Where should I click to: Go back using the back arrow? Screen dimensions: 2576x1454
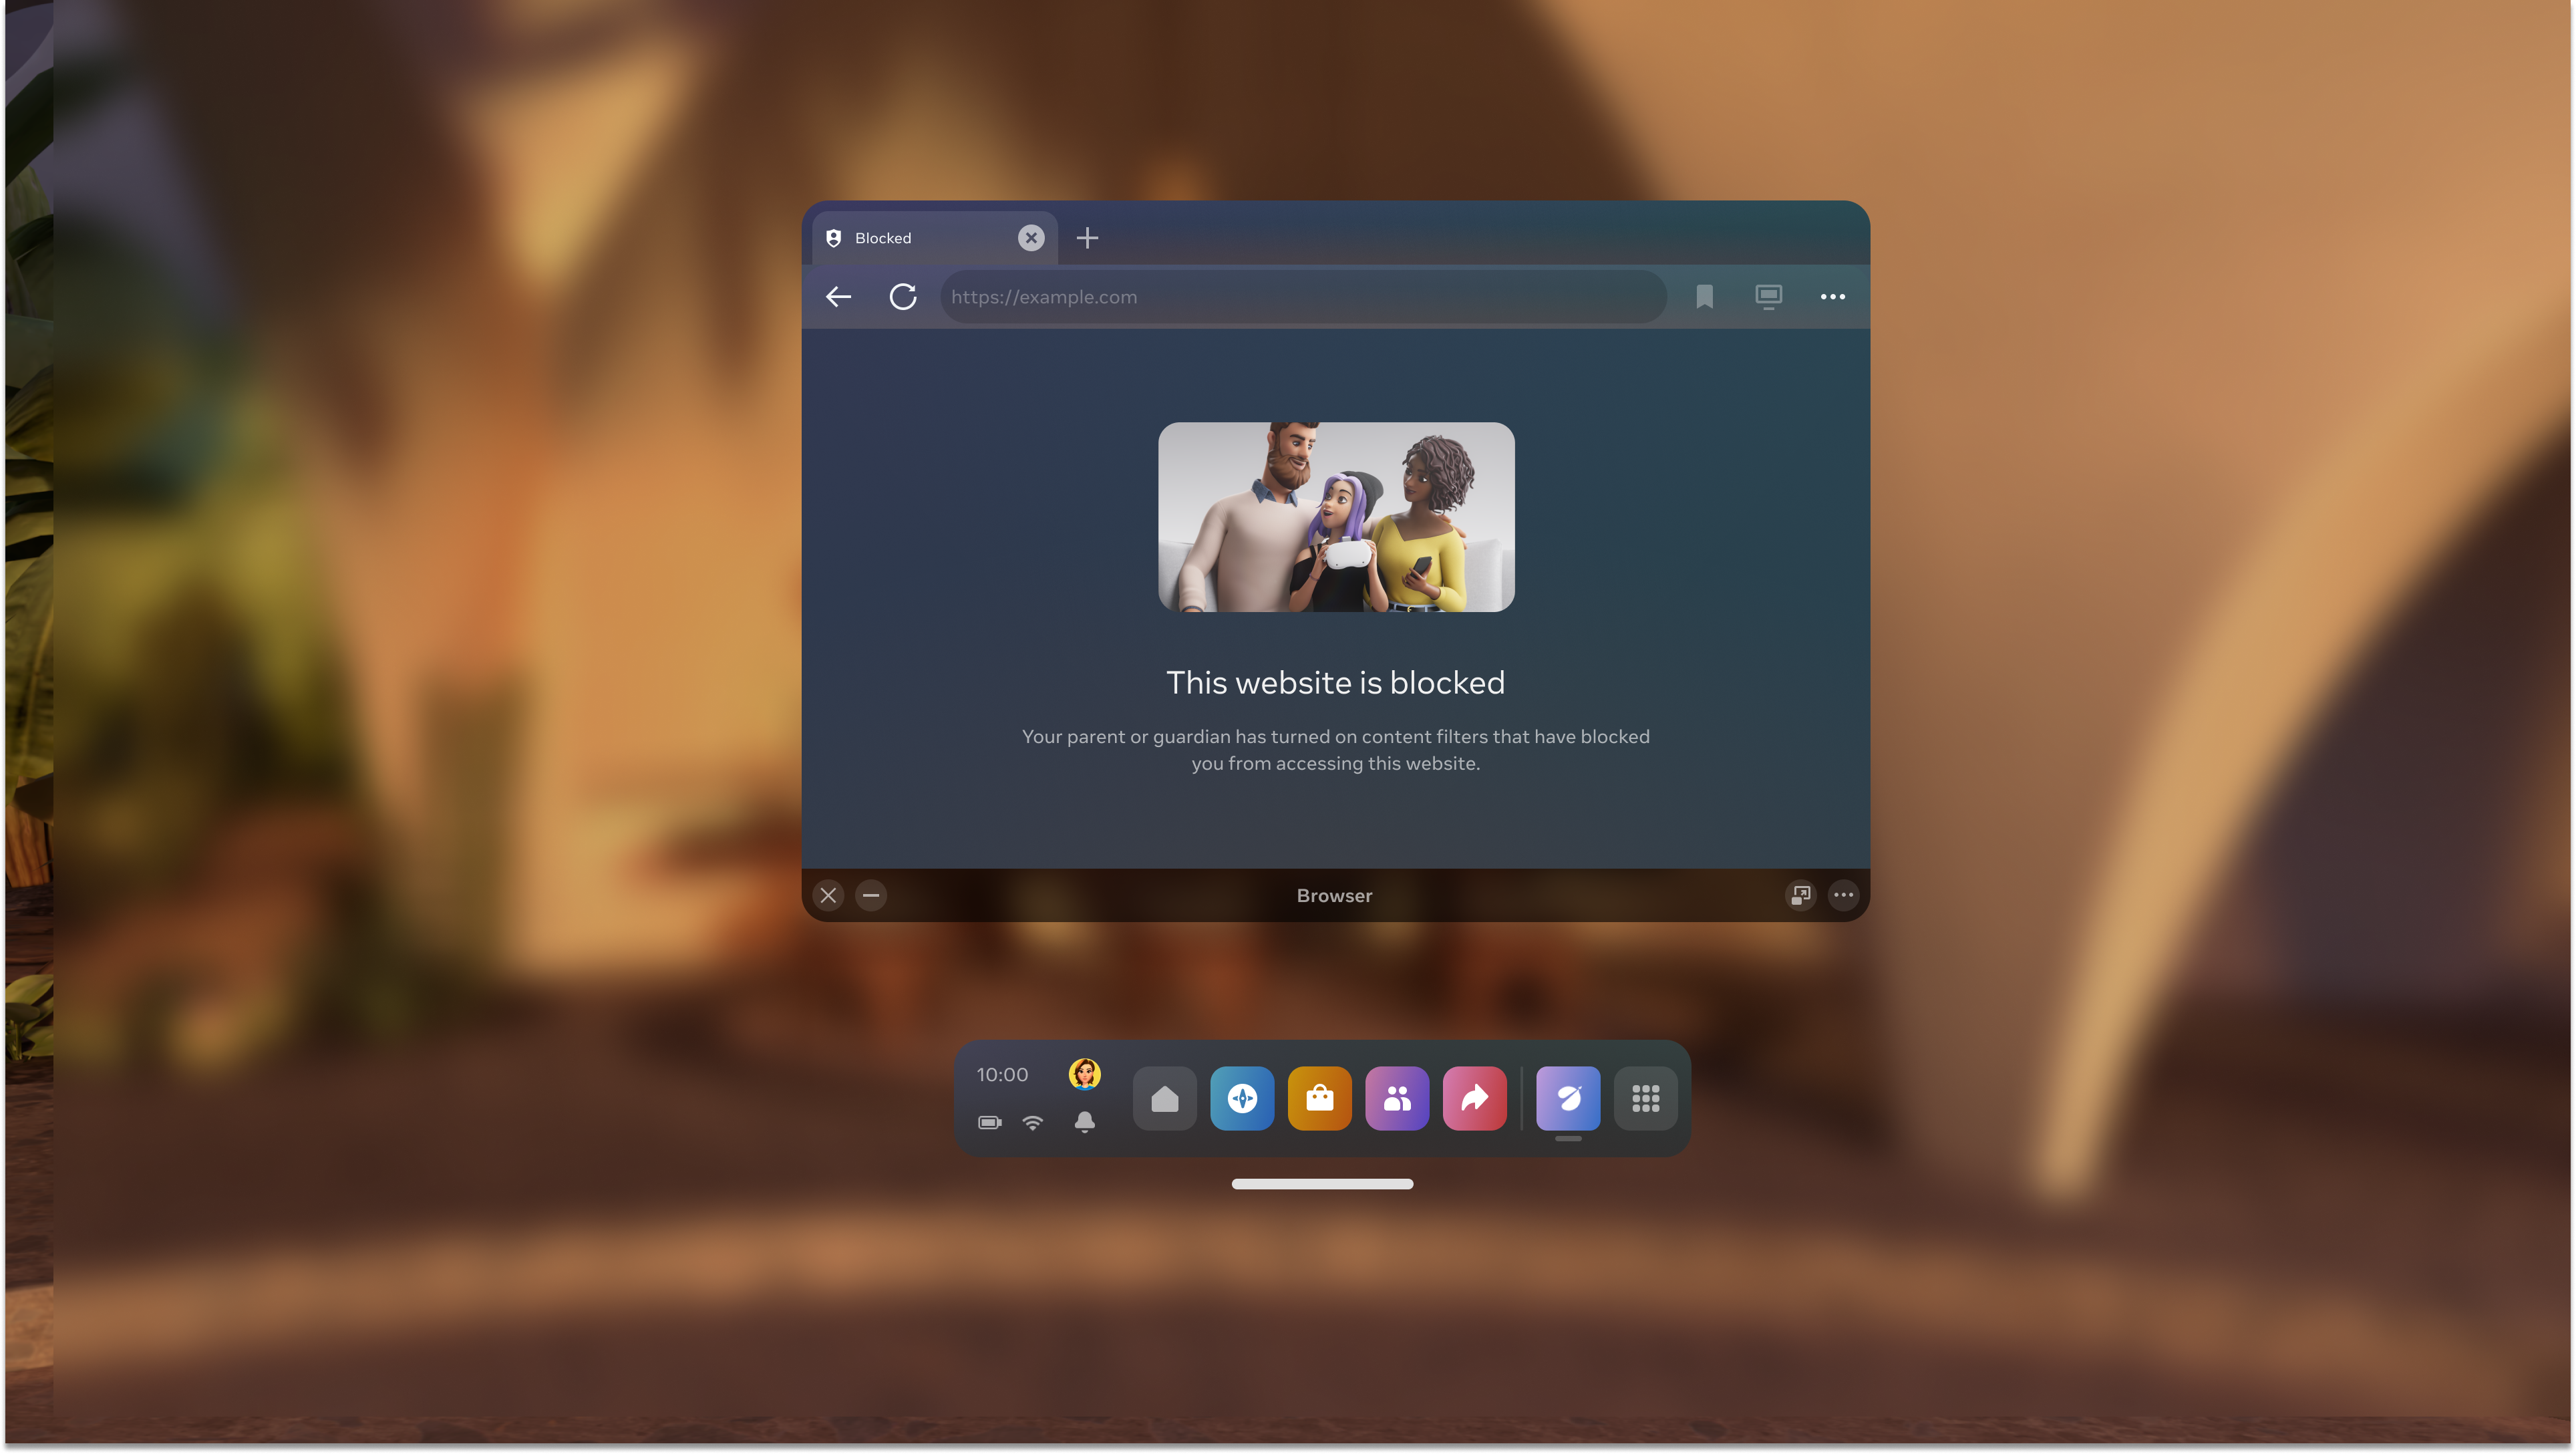[838, 297]
